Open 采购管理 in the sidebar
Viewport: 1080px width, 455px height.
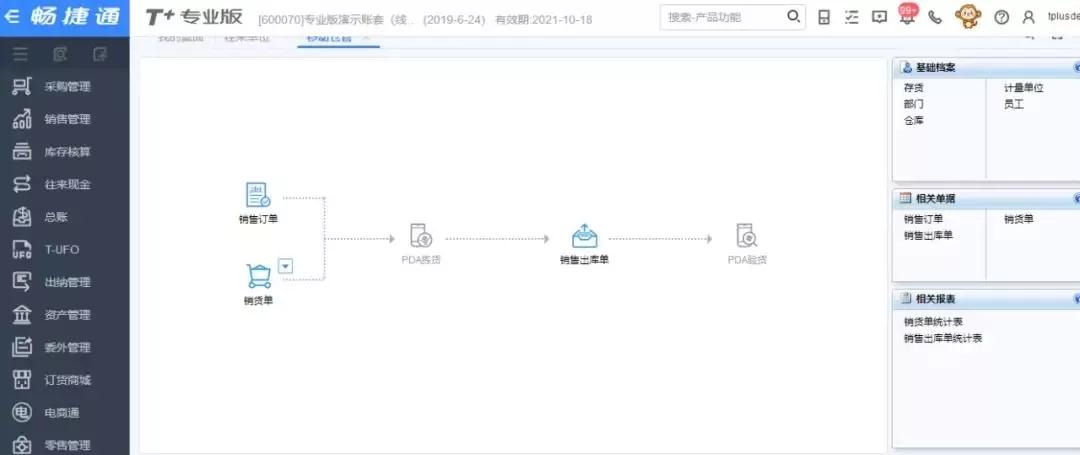click(x=67, y=87)
